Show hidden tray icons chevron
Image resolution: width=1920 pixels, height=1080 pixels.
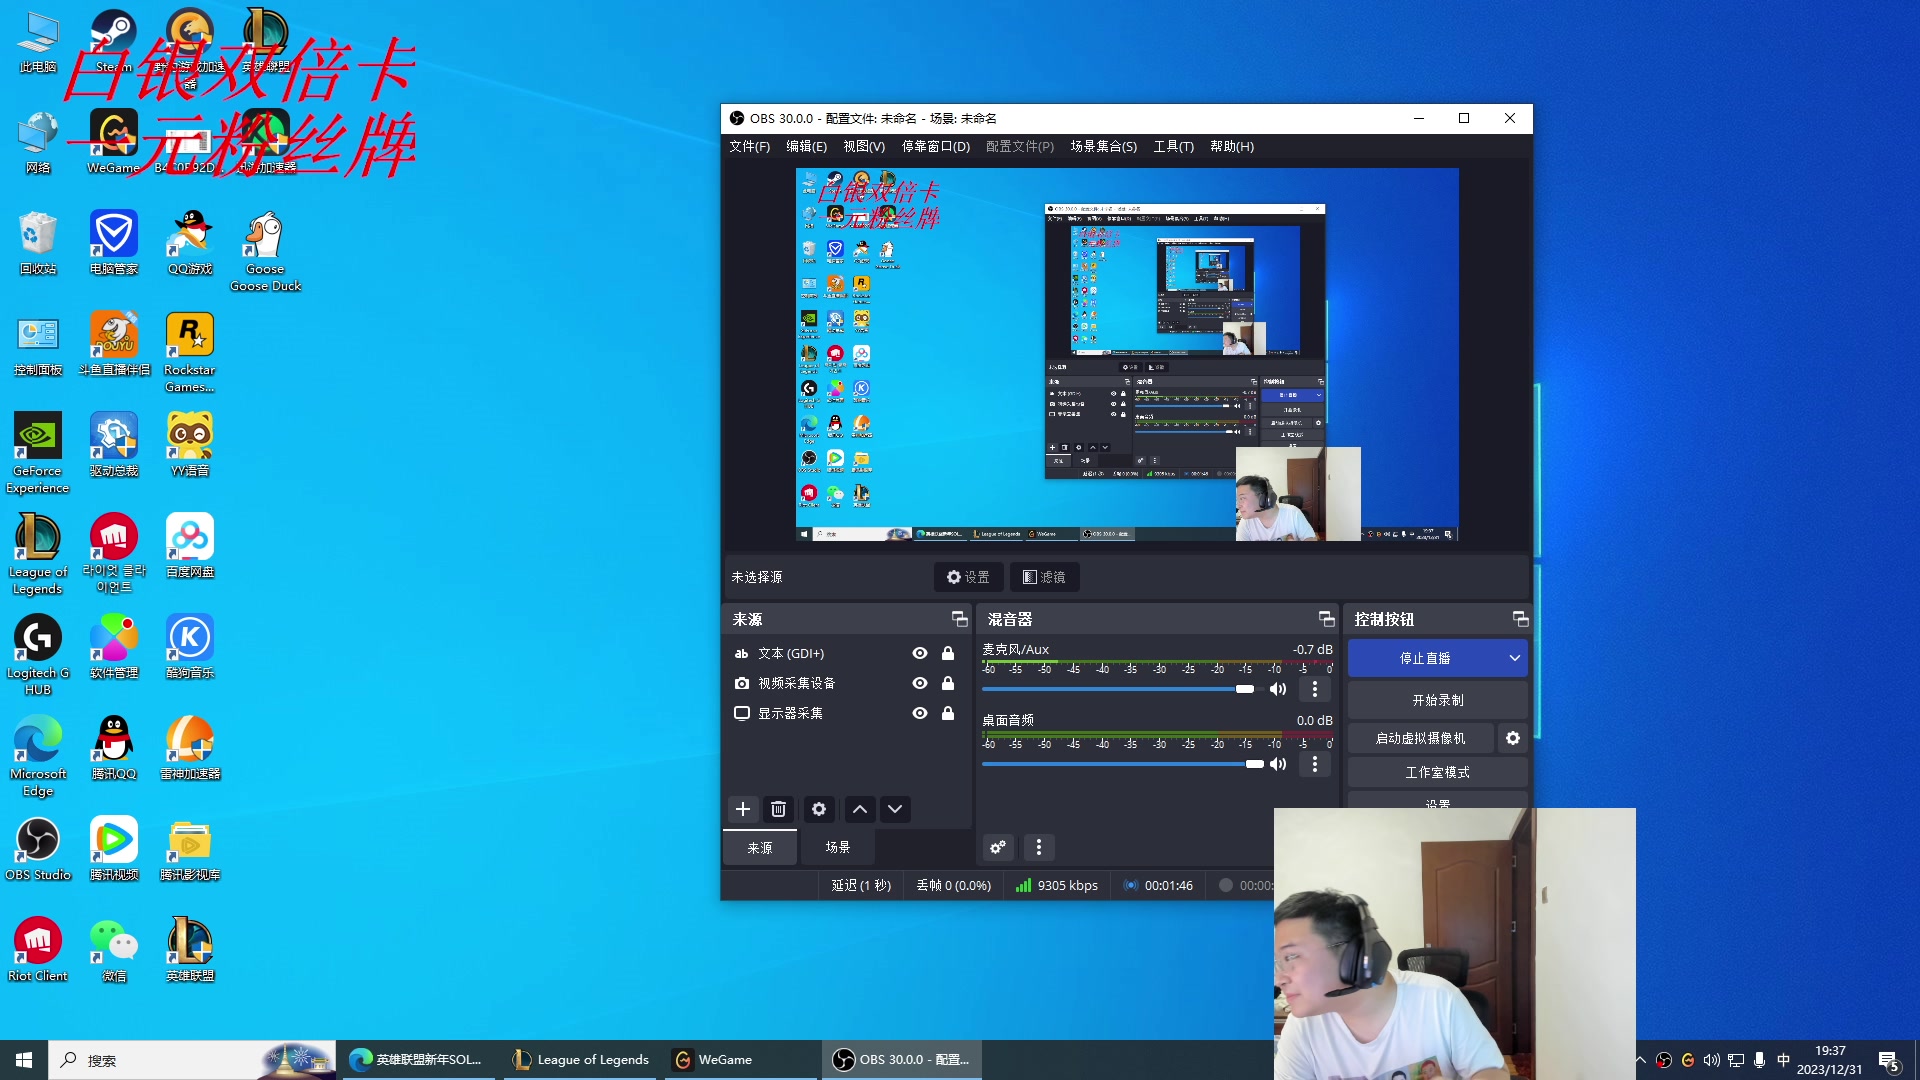(1640, 1060)
